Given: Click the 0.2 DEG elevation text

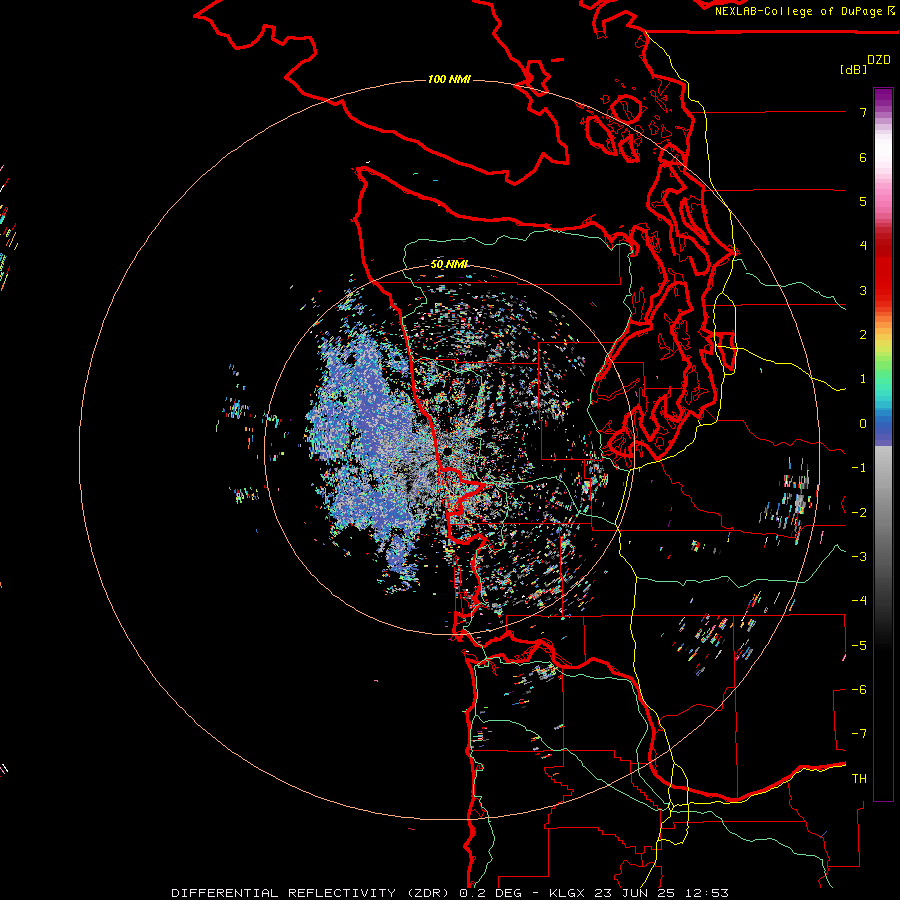Looking at the screenshot, I should pyautogui.click(x=491, y=893).
